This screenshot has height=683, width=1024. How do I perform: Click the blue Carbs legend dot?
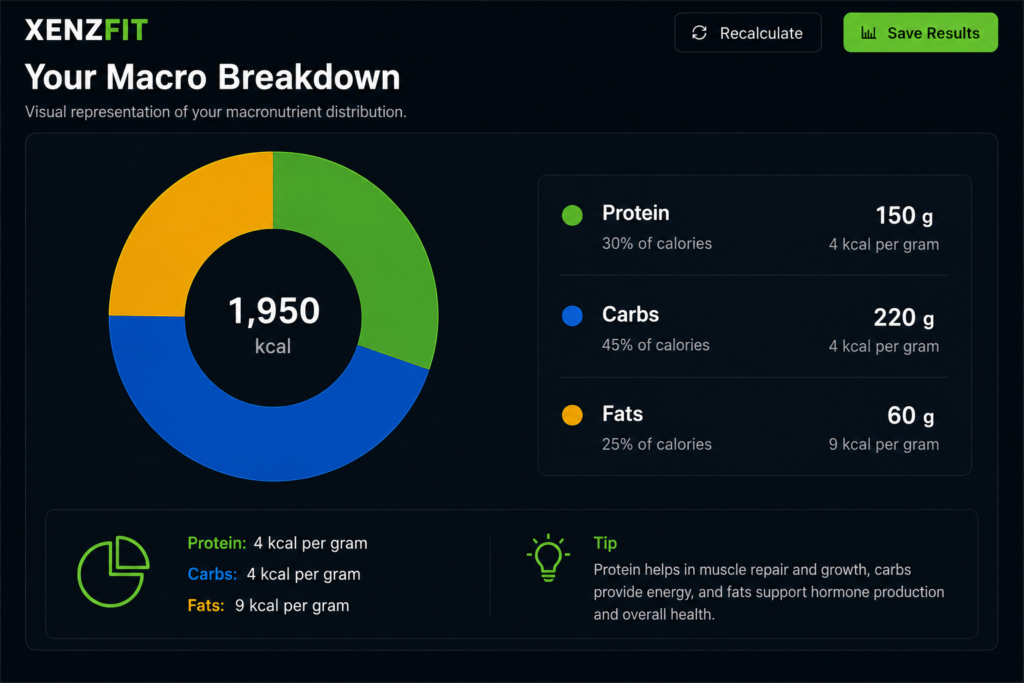tap(572, 315)
